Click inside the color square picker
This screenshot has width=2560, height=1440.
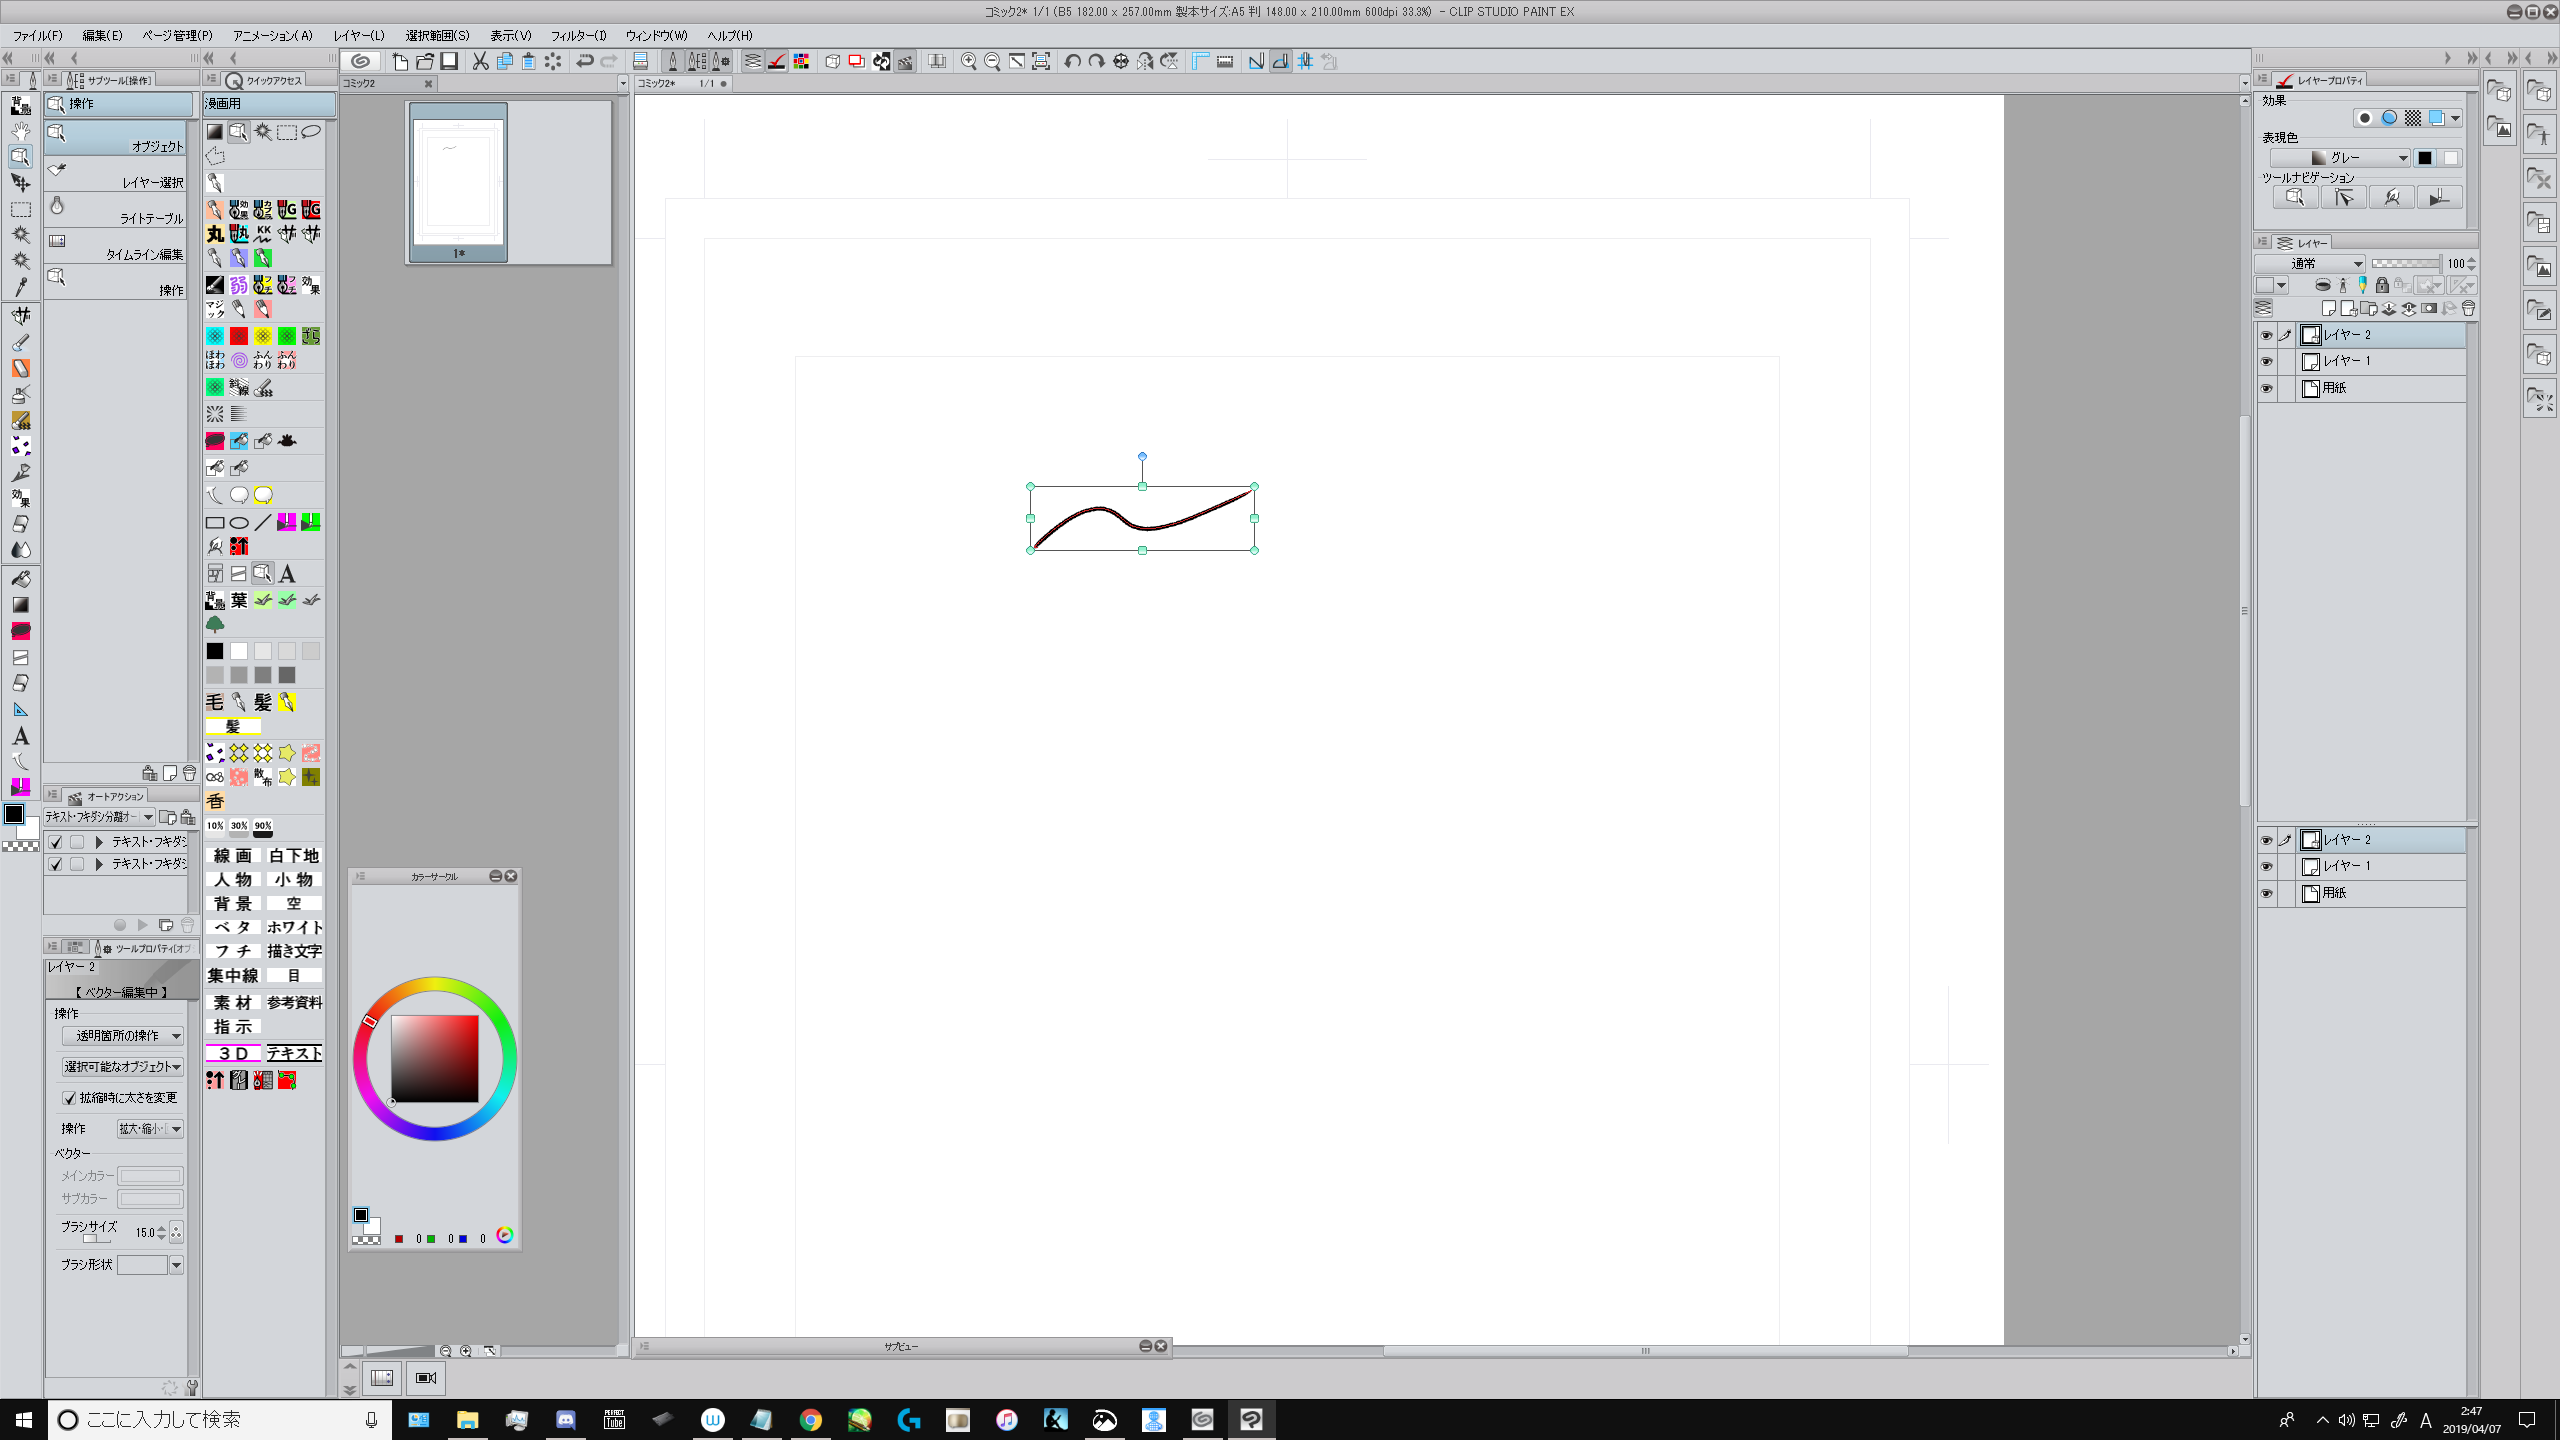(434, 1058)
